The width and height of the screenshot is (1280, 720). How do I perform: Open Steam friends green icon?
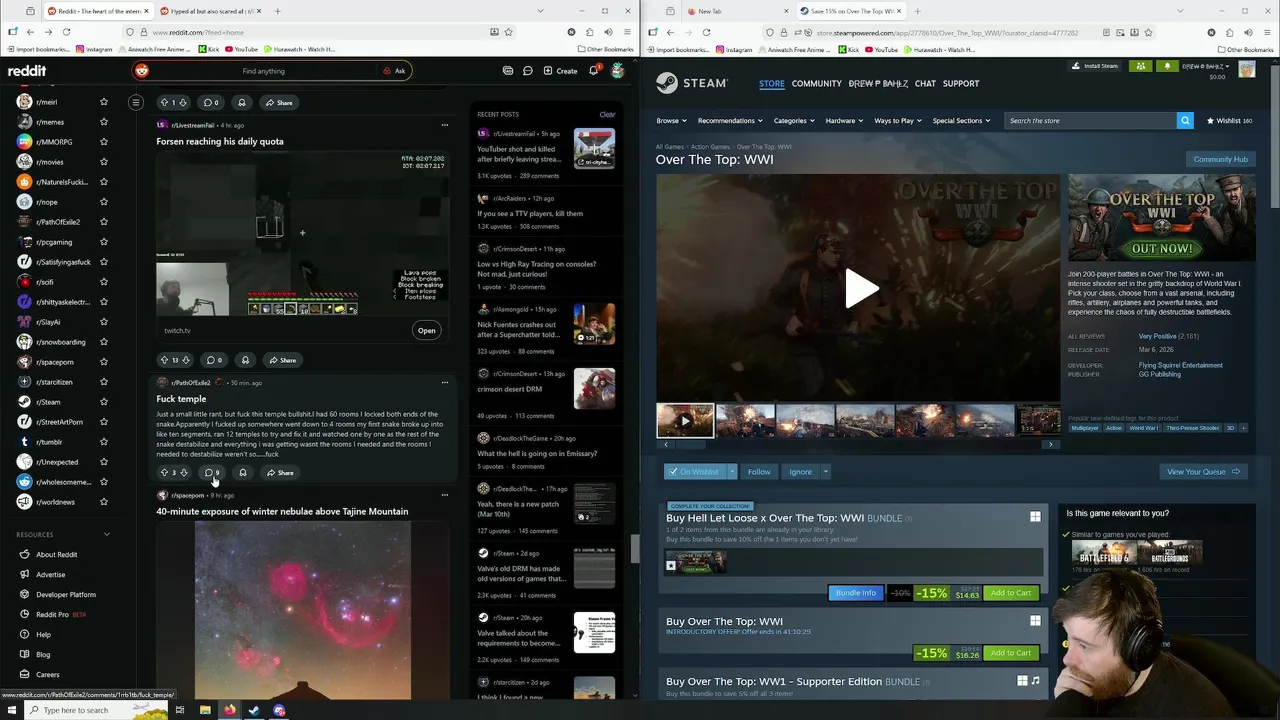[x=1141, y=66]
